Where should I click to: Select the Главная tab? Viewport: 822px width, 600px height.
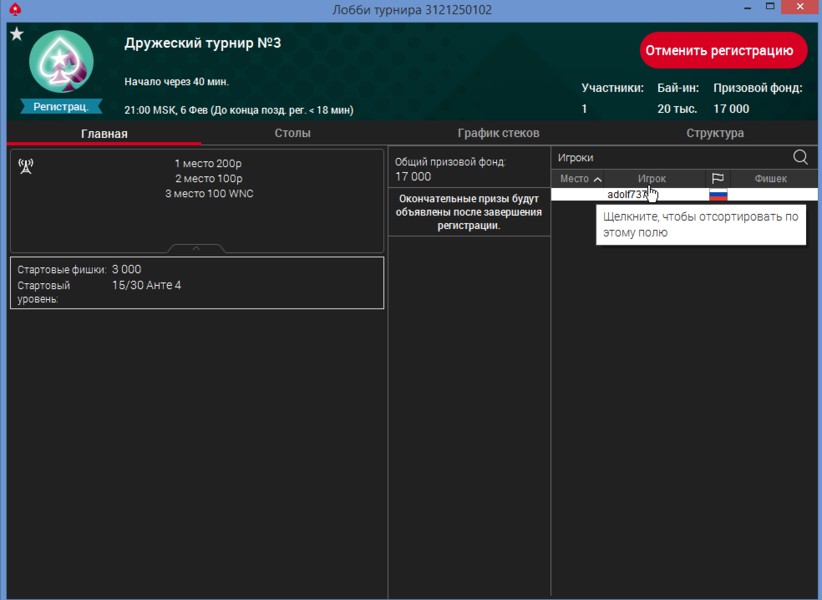click(x=104, y=133)
